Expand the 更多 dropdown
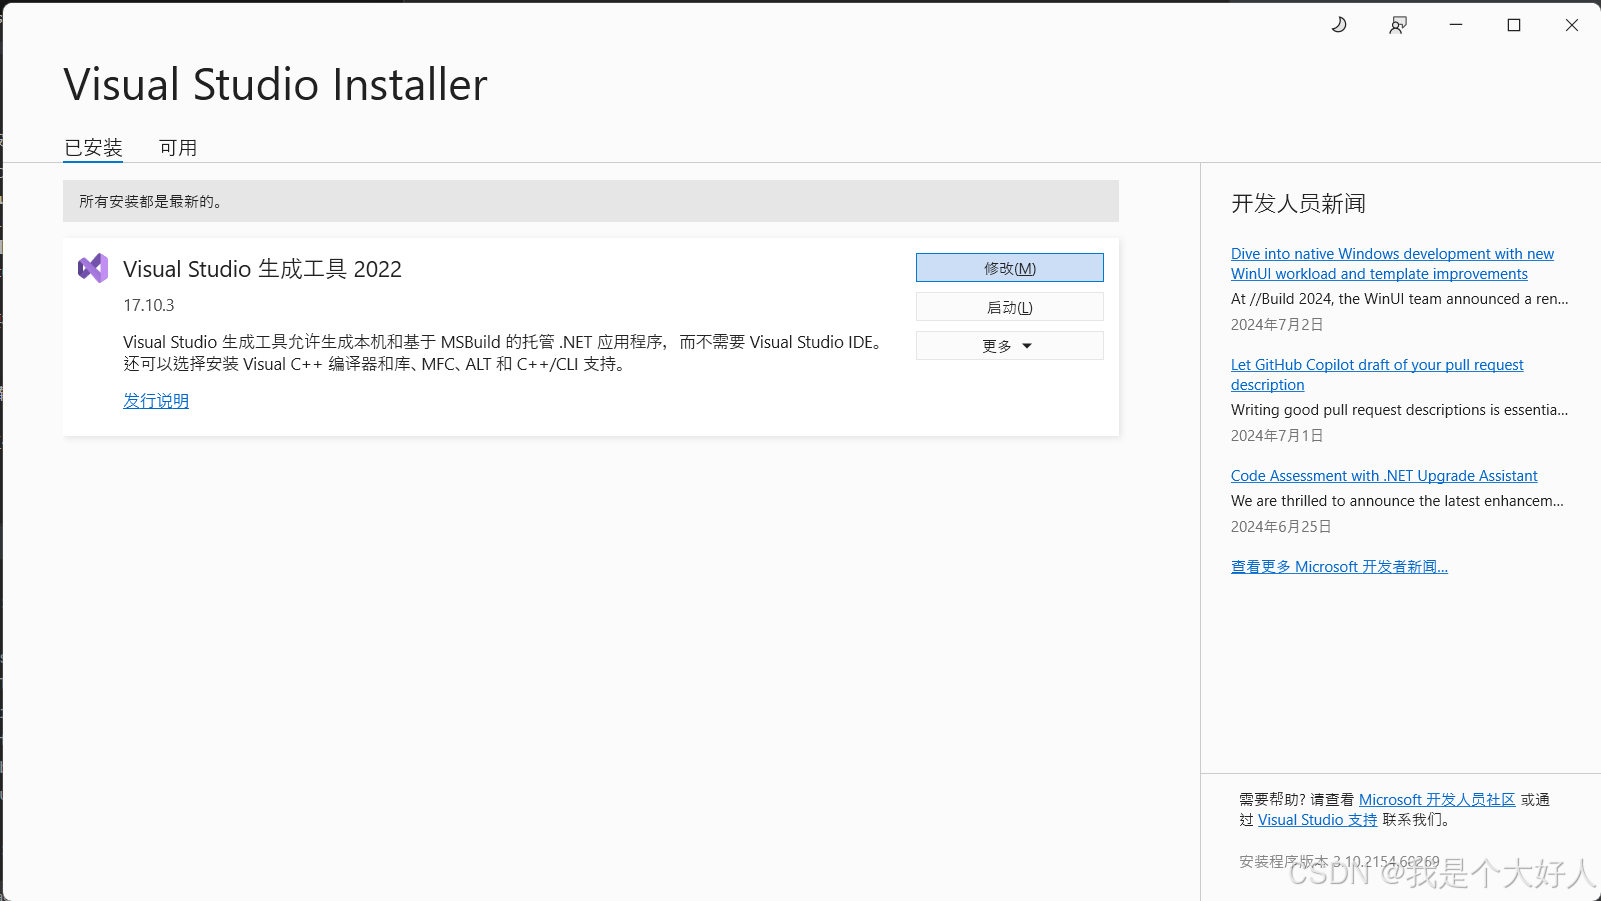The image size is (1601, 901). click(1010, 346)
